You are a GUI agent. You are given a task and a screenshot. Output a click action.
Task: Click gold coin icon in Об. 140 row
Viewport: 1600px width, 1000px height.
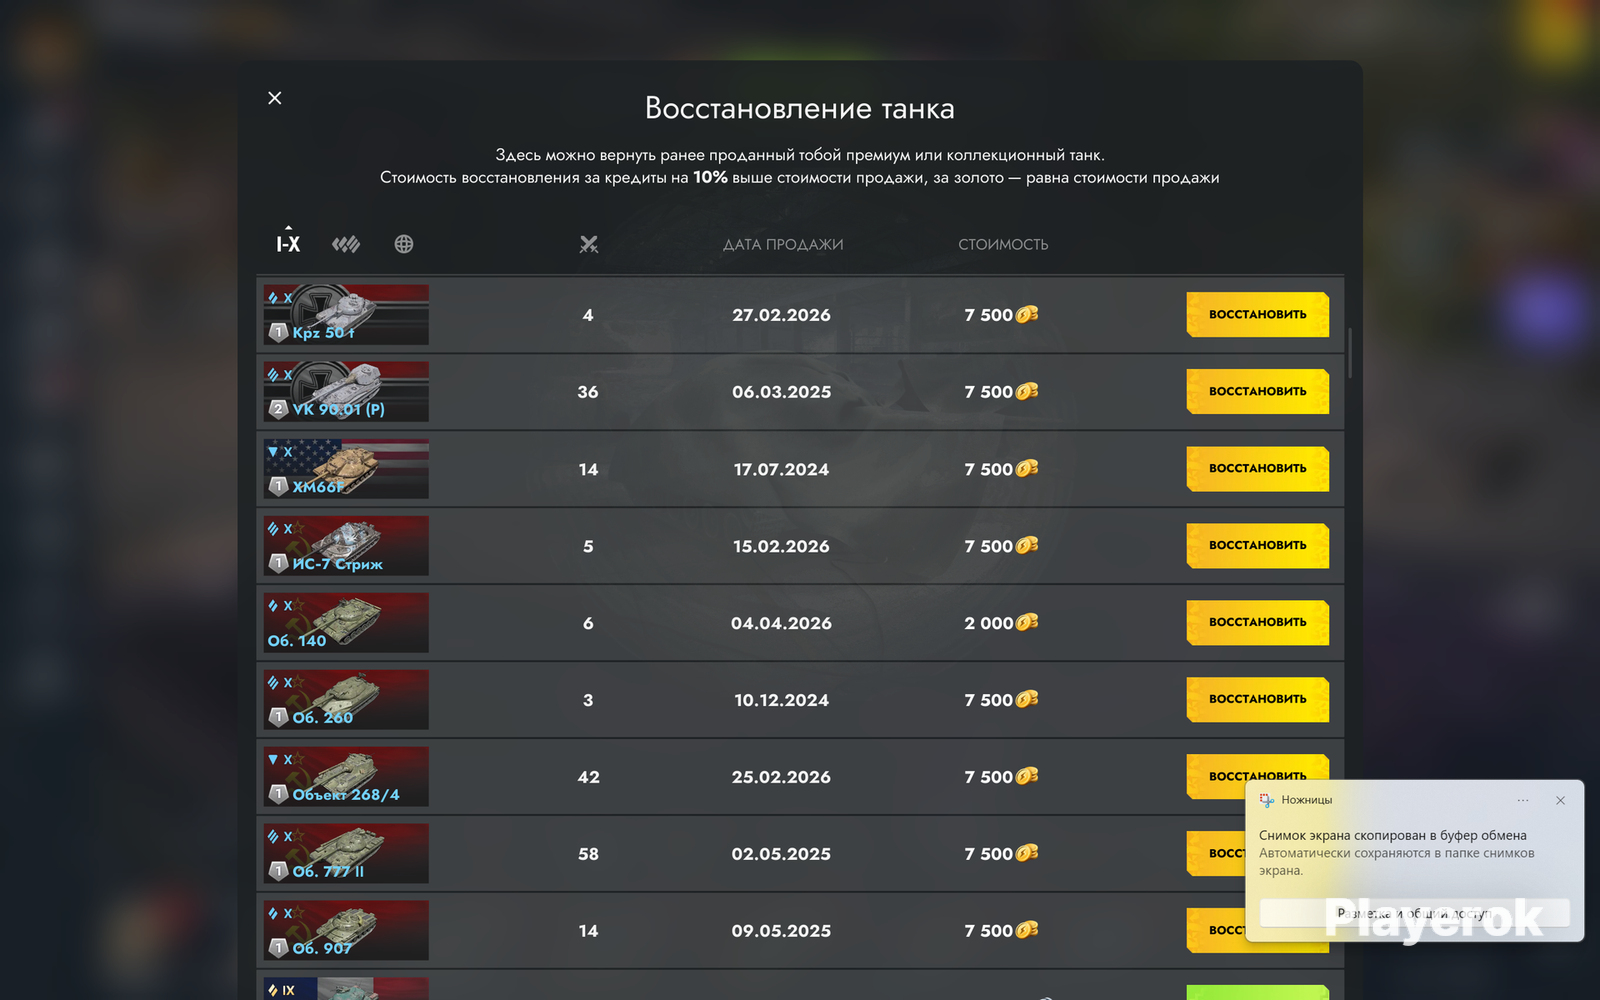coord(1027,622)
